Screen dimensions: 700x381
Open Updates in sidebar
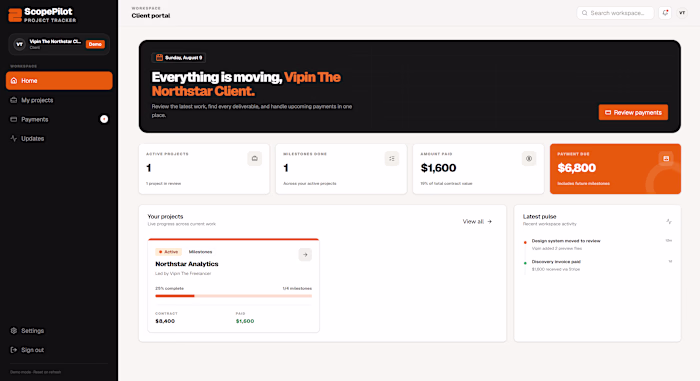[59, 138]
